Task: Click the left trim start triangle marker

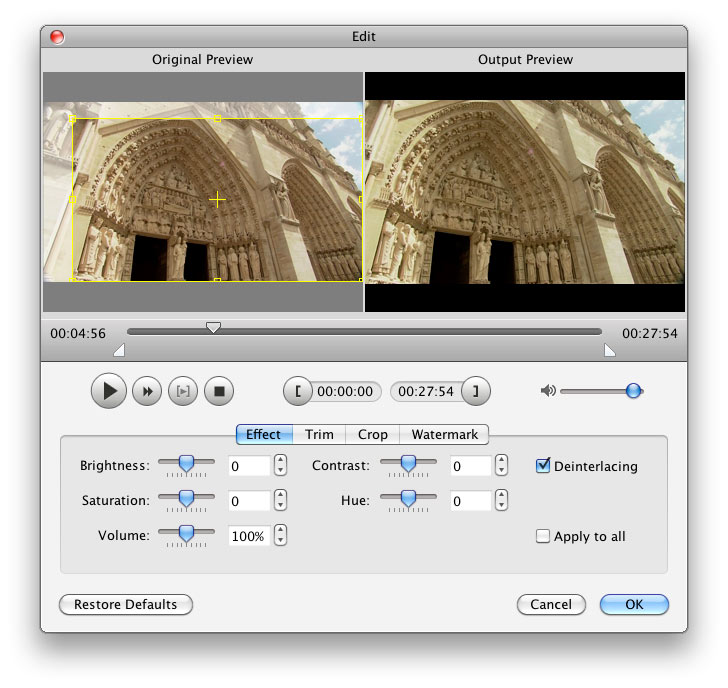Action: tap(119, 350)
